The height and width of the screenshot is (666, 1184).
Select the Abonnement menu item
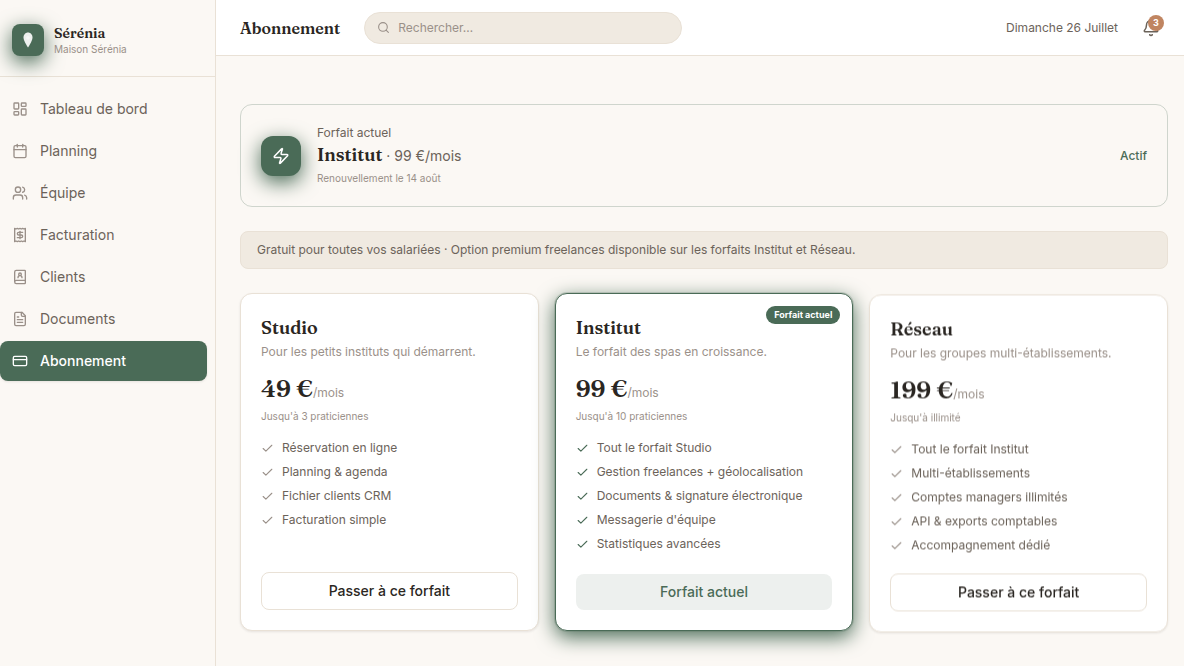[103, 361]
